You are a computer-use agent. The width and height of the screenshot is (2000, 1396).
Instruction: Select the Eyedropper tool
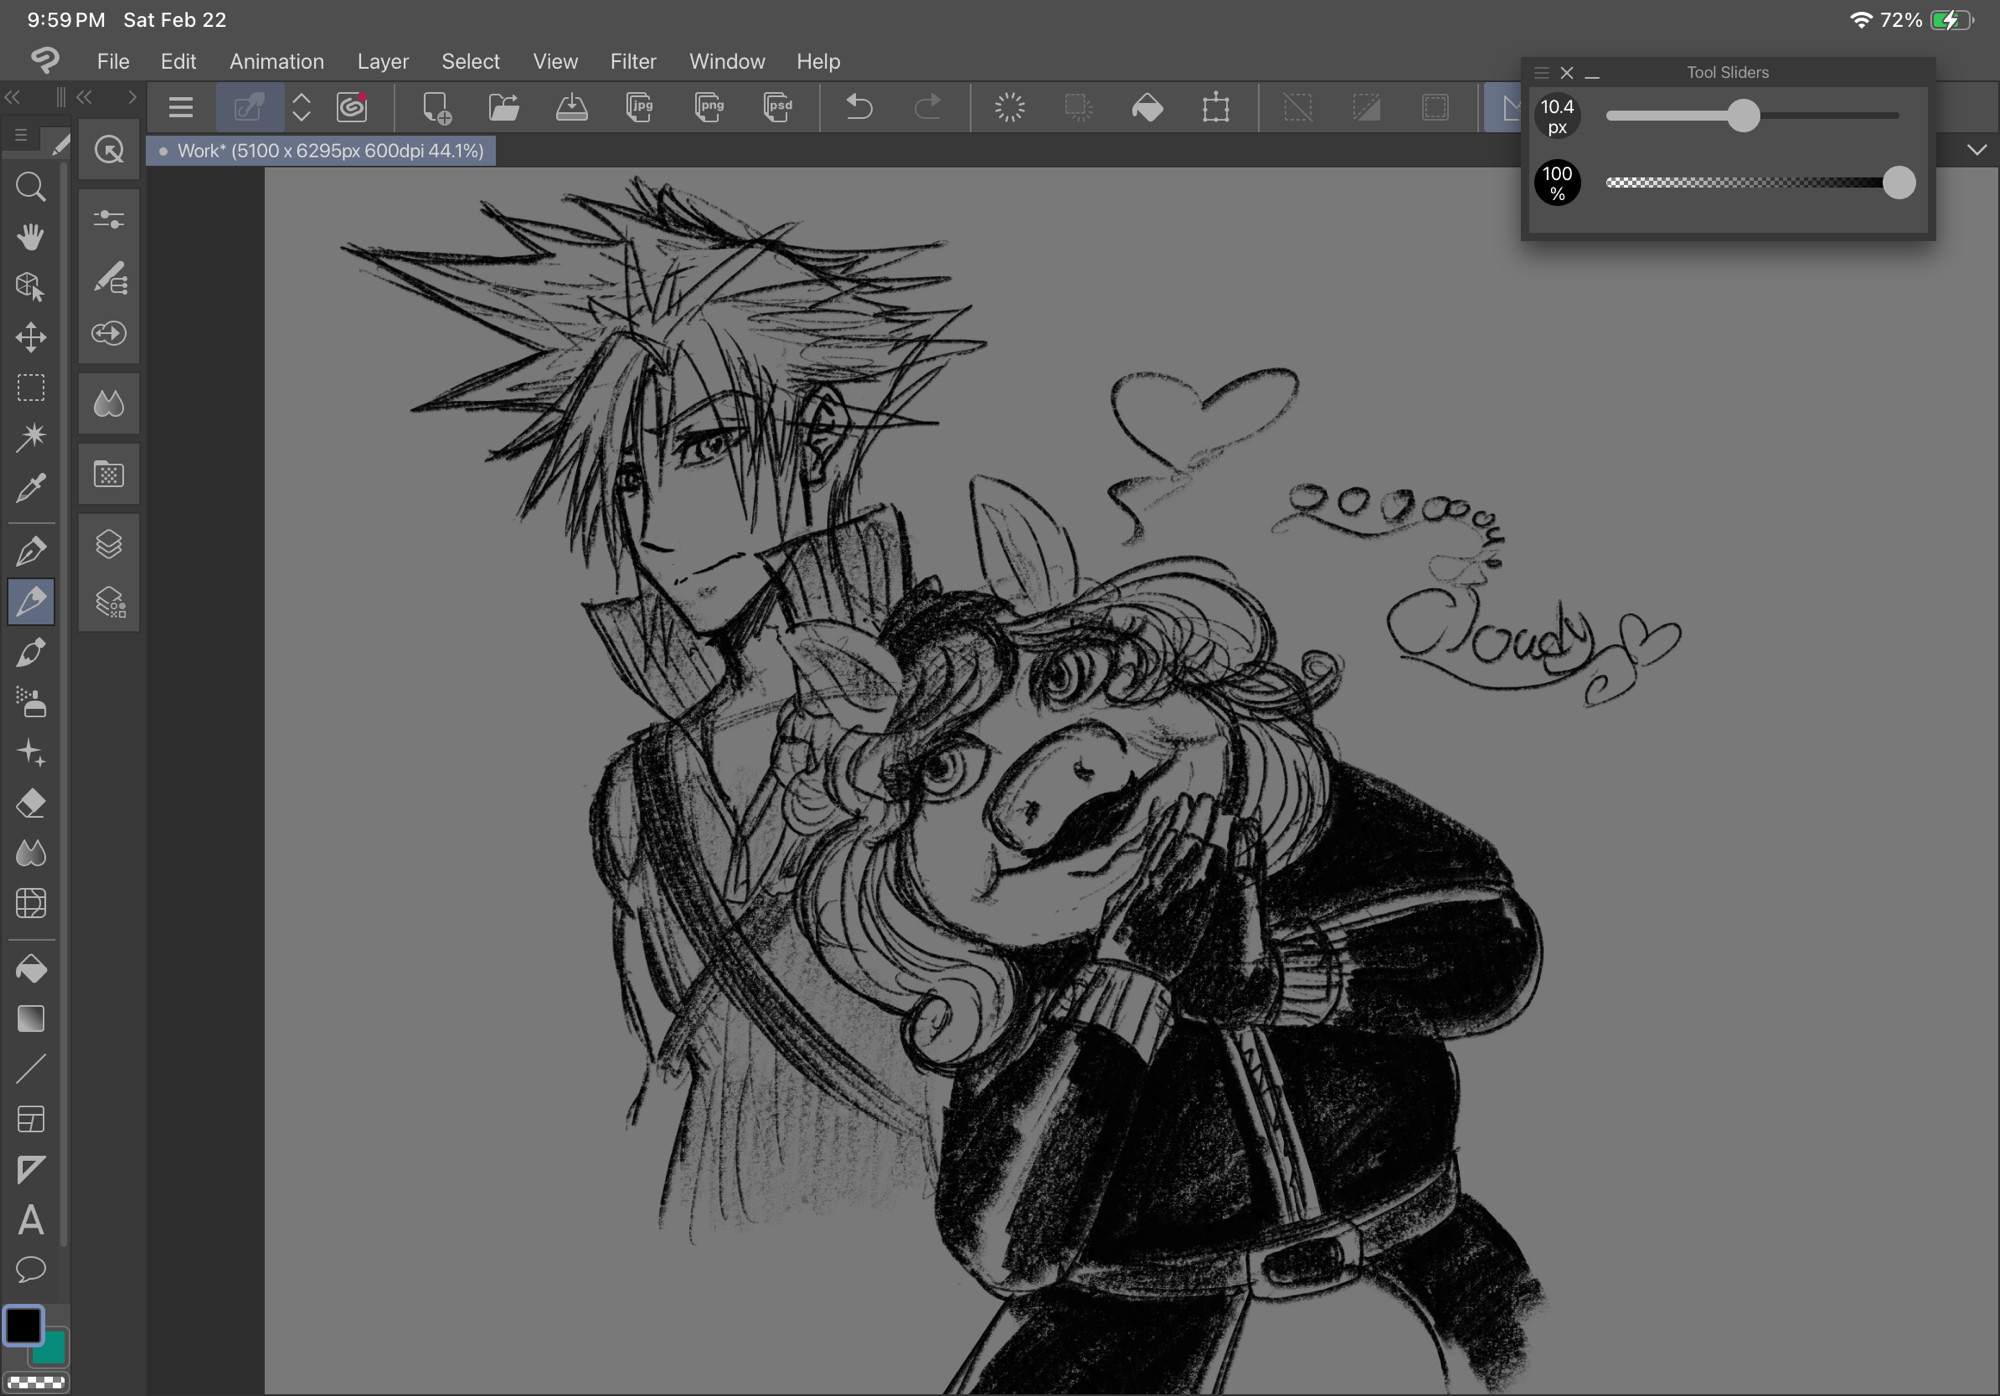tap(31, 488)
